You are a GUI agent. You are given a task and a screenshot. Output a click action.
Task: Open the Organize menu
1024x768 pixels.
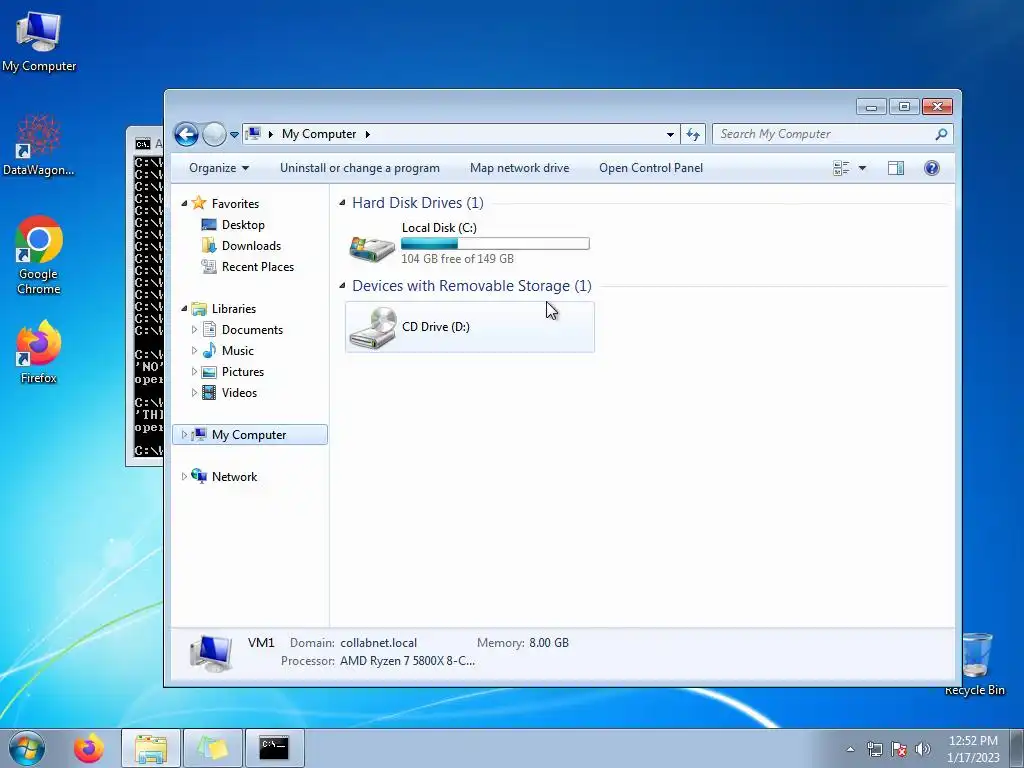[x=219, y=168]
